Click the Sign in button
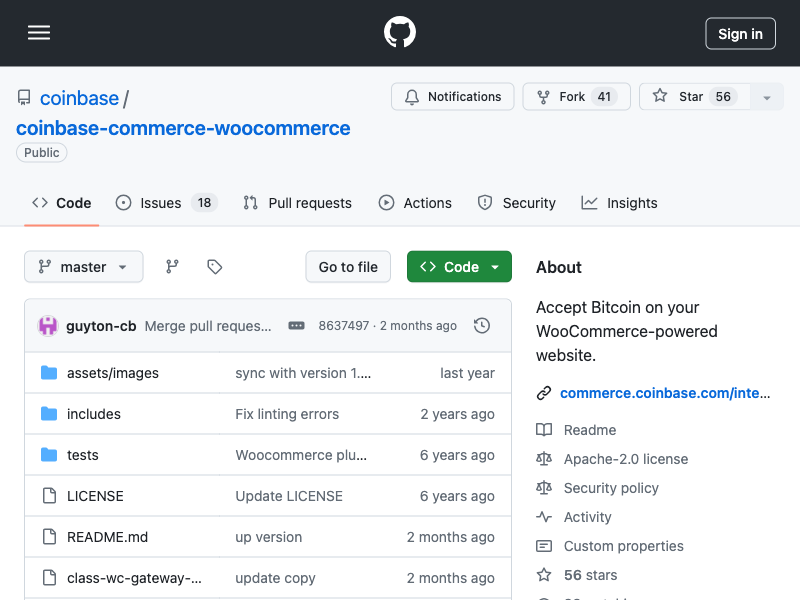Image resolution: width=800 pixels, height=600 pixels. [x=740, y=34]
